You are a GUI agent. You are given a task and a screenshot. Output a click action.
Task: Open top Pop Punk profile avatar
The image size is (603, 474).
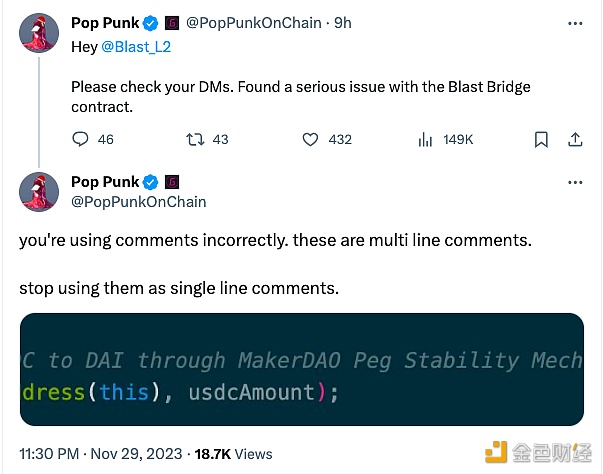(x=39, y=33)
